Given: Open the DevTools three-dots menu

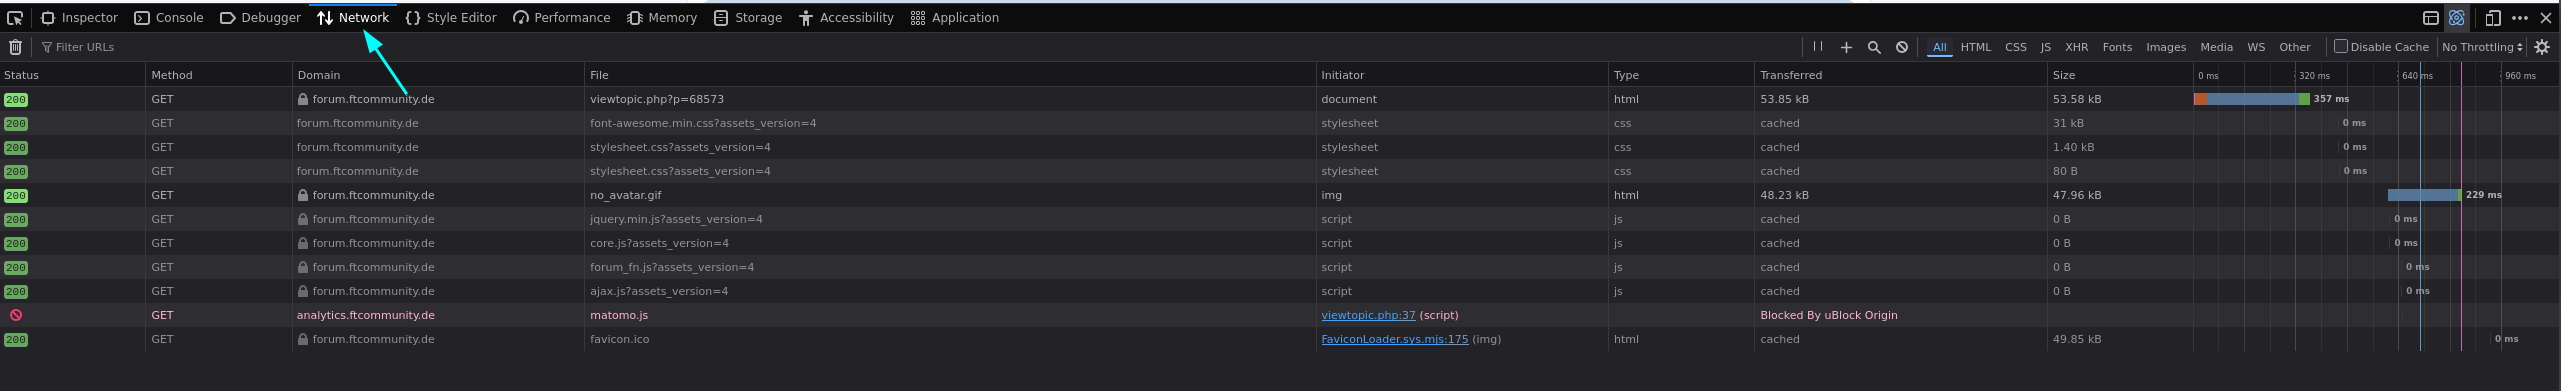Looking at the screenshot, I should point(2520,18).
